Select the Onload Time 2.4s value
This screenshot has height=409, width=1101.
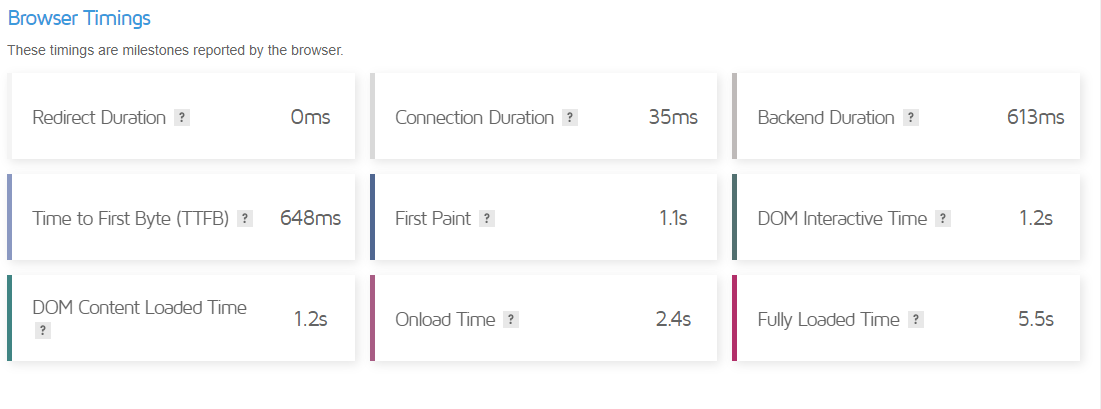click(x=672, y=320)
